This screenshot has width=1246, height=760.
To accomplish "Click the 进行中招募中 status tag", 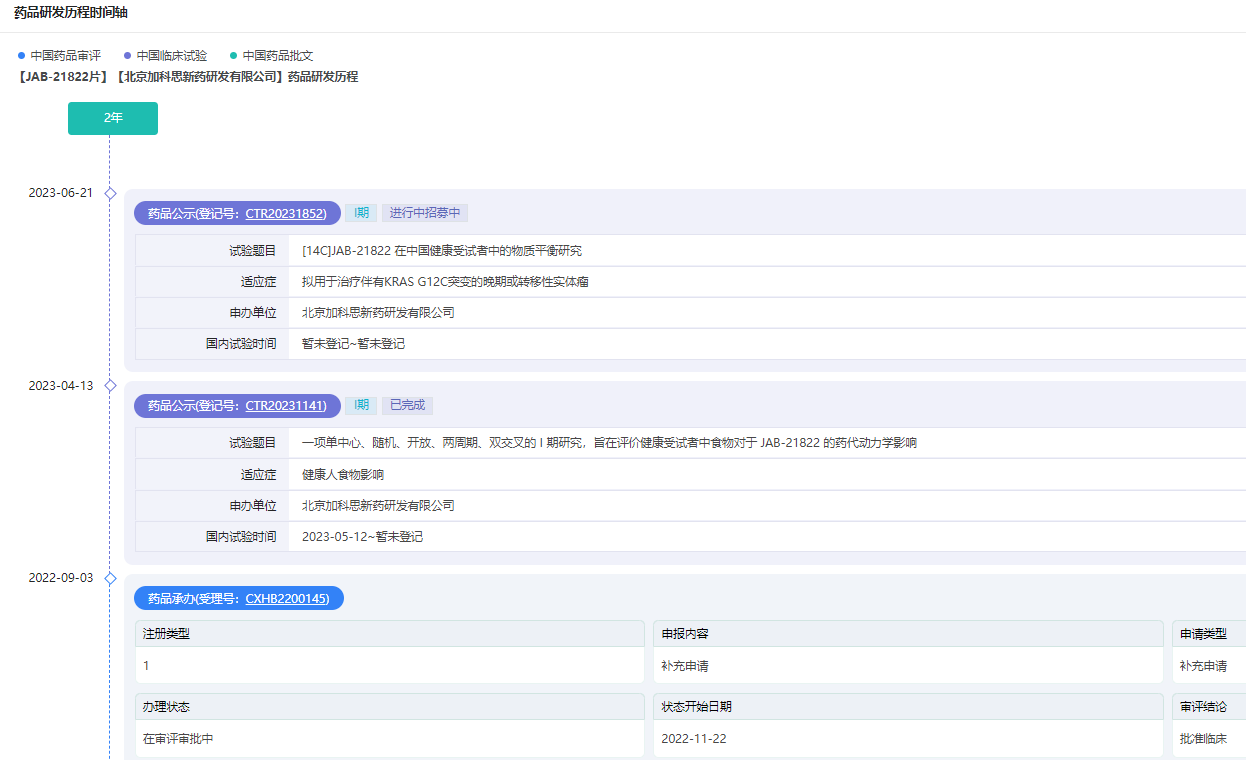I will tap(425, 213).
